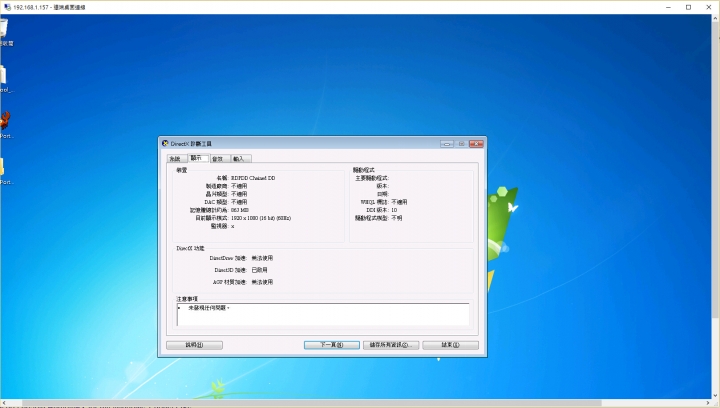Minimize the DirectX diagnostic dialog
This screenshot has height=408, width=720.
447,144
